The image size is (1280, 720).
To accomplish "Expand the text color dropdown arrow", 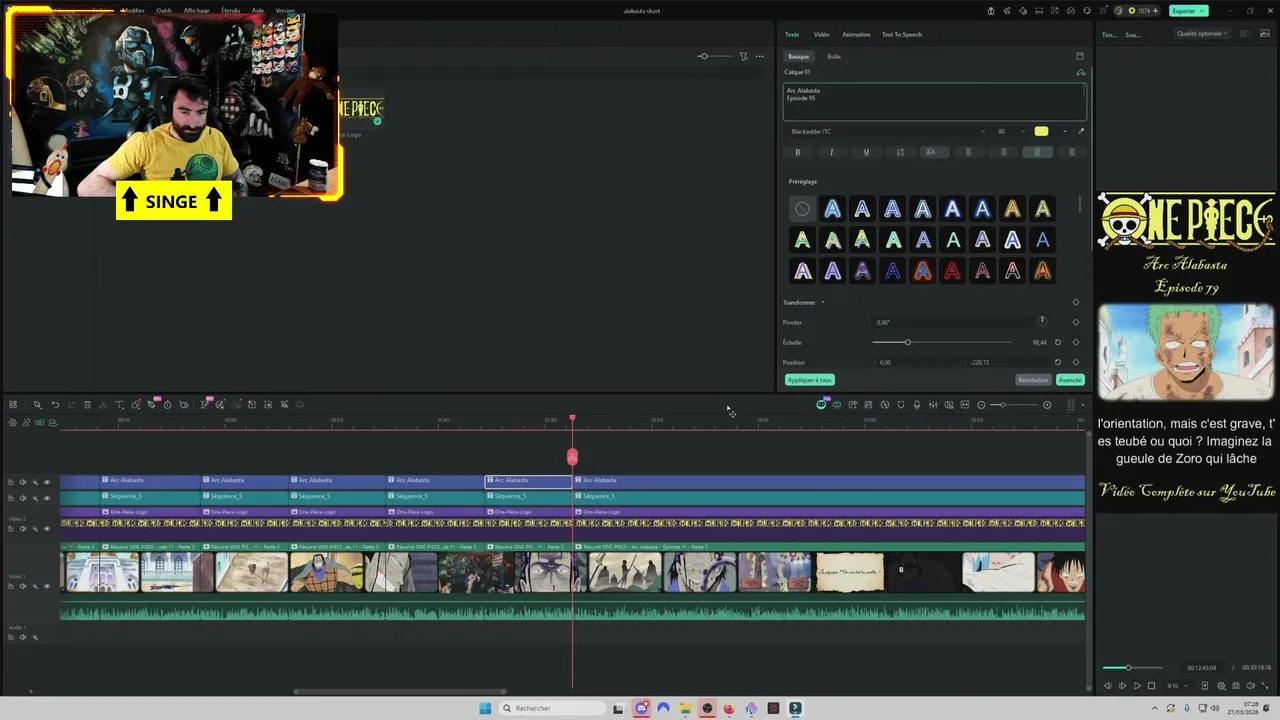I will (1065, 131).
